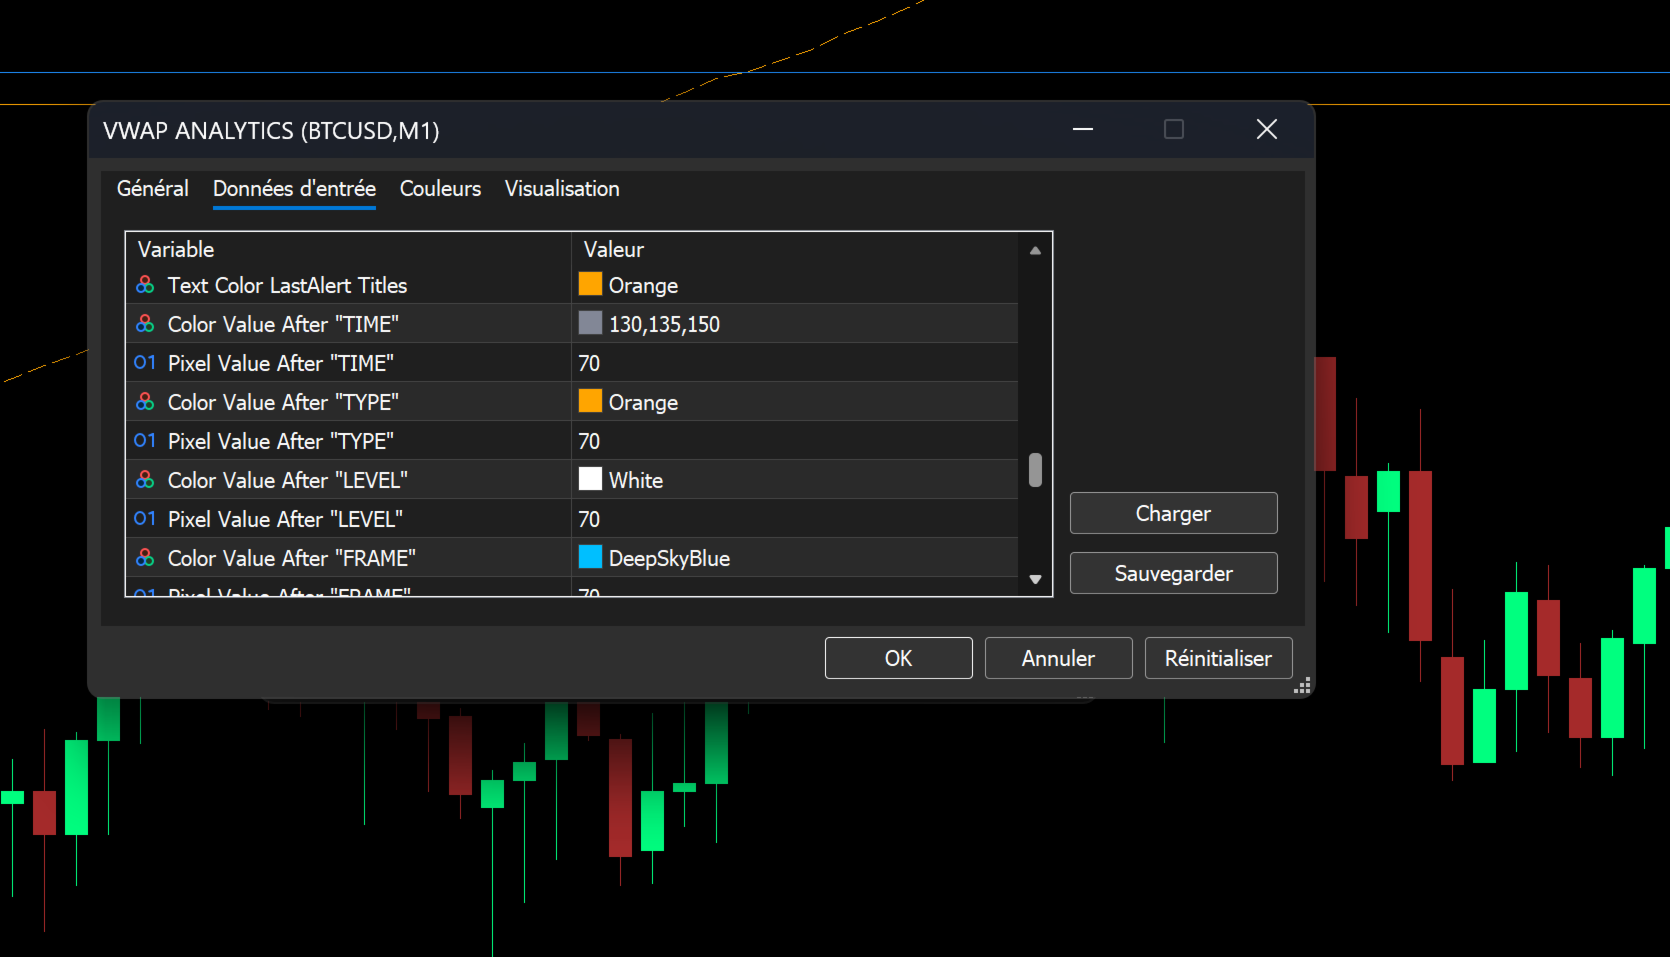Screen dimensions: 1670x957
Task: Edit the 70 value for Pixel Value After "LEVEL"
Action: 795,519
